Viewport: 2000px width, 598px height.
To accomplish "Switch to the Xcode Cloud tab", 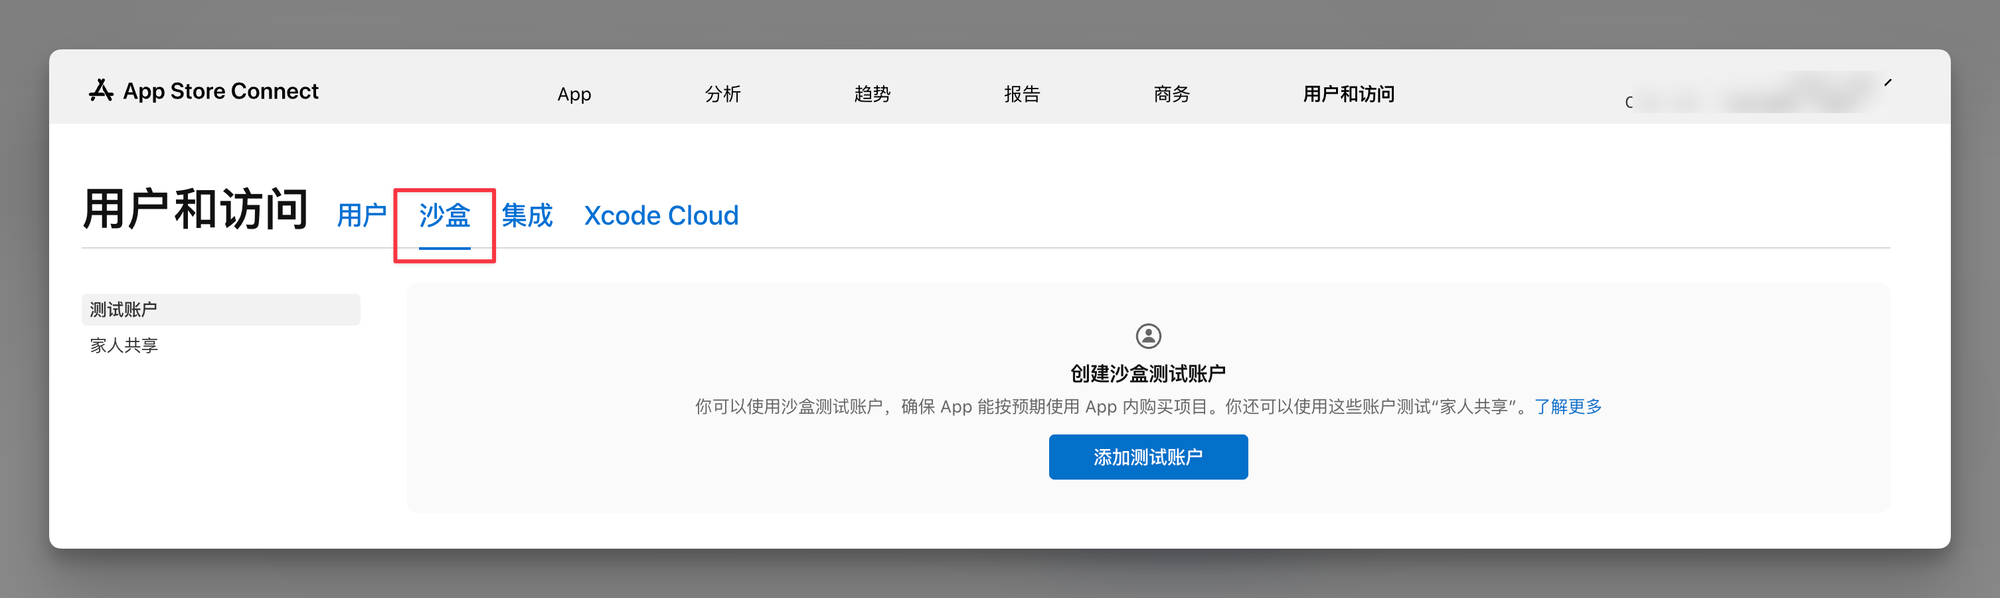I will click(x=661, y=215).
